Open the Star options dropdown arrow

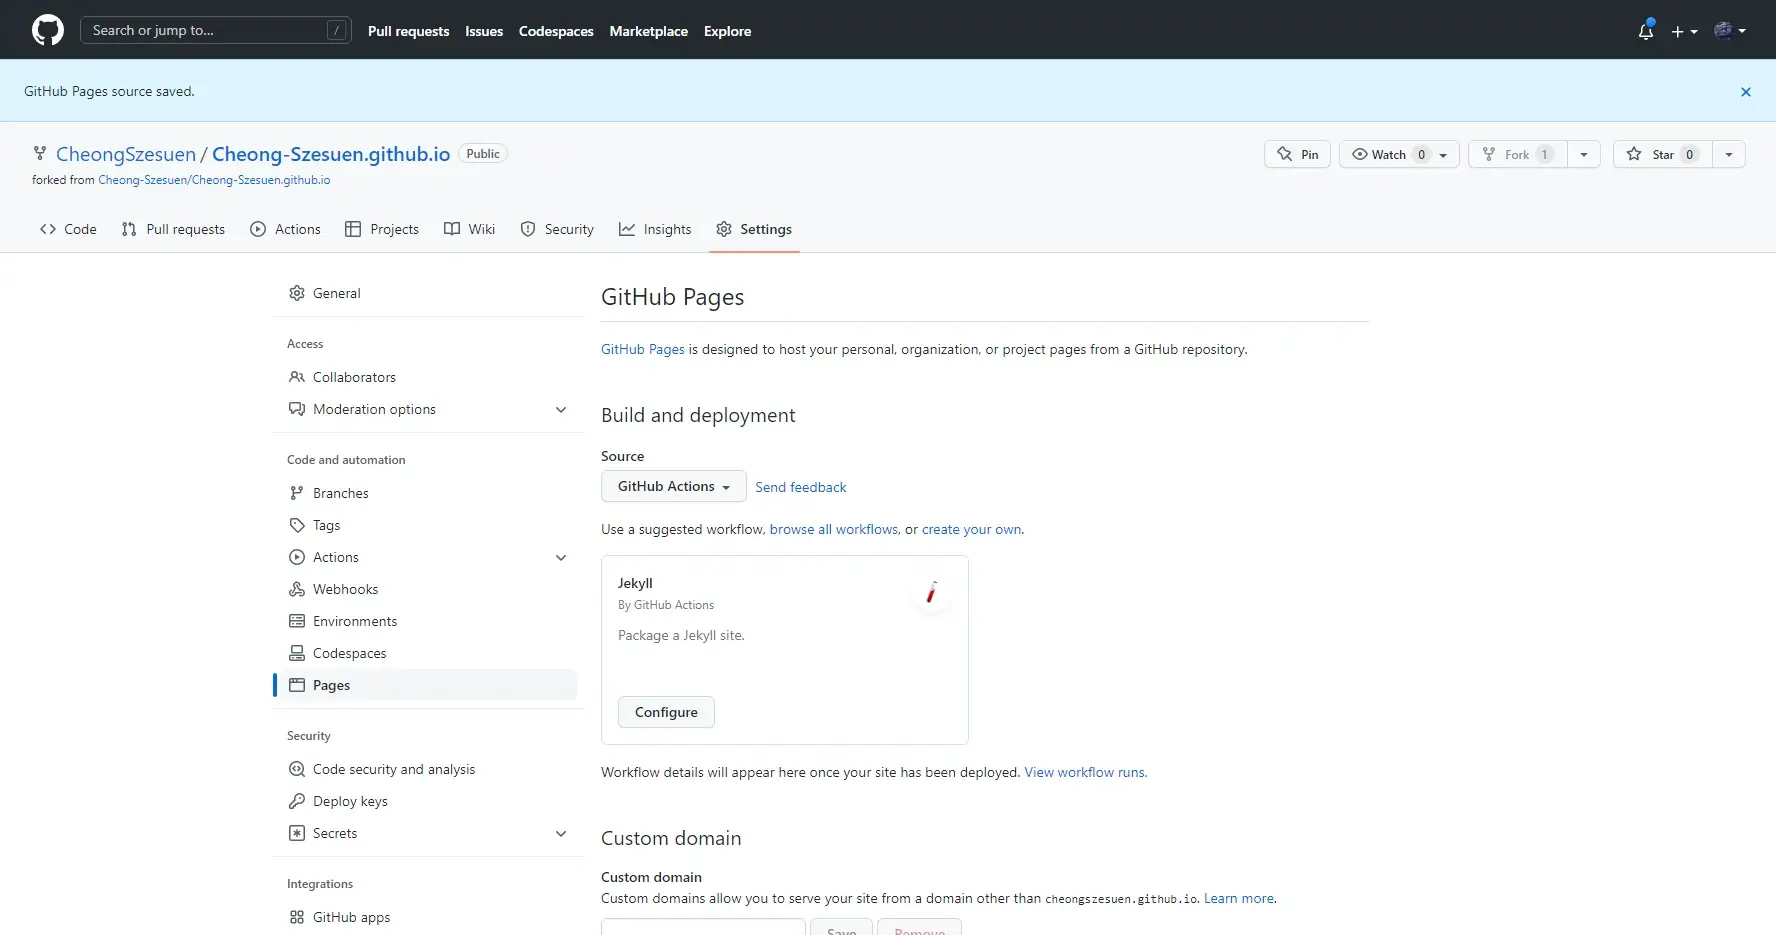1729,154
